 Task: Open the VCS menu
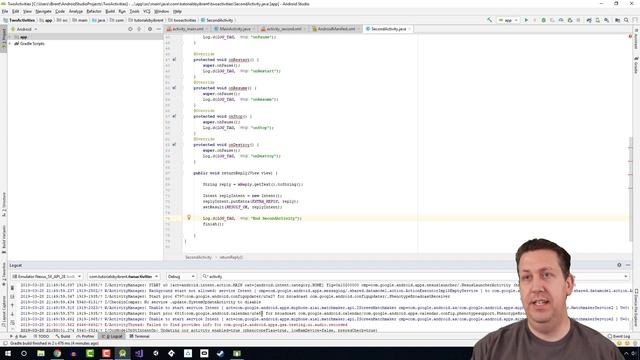(x=147, y=11)
